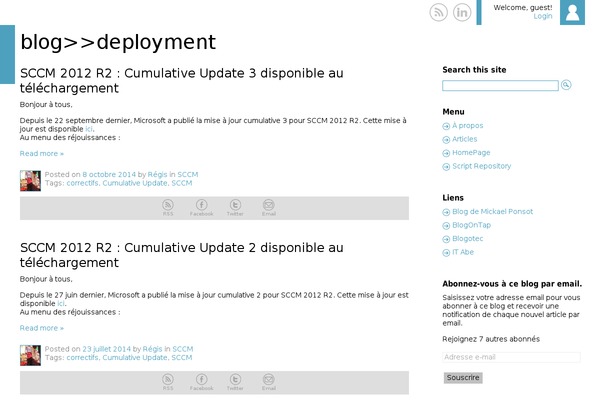Open the RSS feed icon in header
600x400 pixels.
click(x=439, y=12)
